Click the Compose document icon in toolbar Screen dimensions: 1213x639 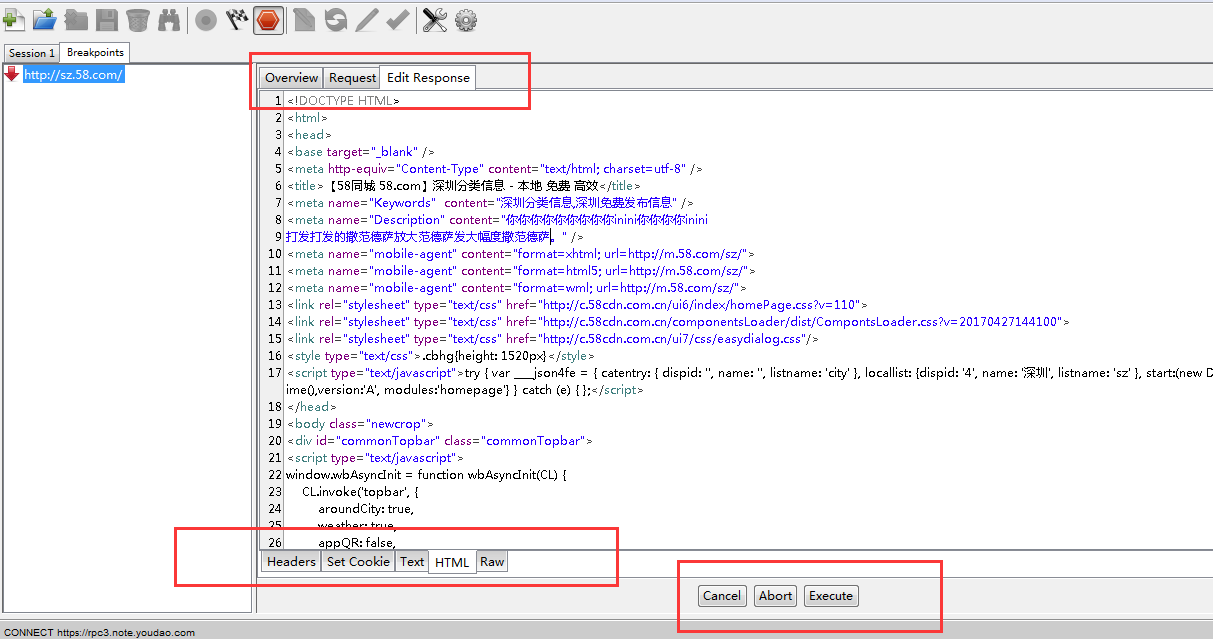point(304,18)
